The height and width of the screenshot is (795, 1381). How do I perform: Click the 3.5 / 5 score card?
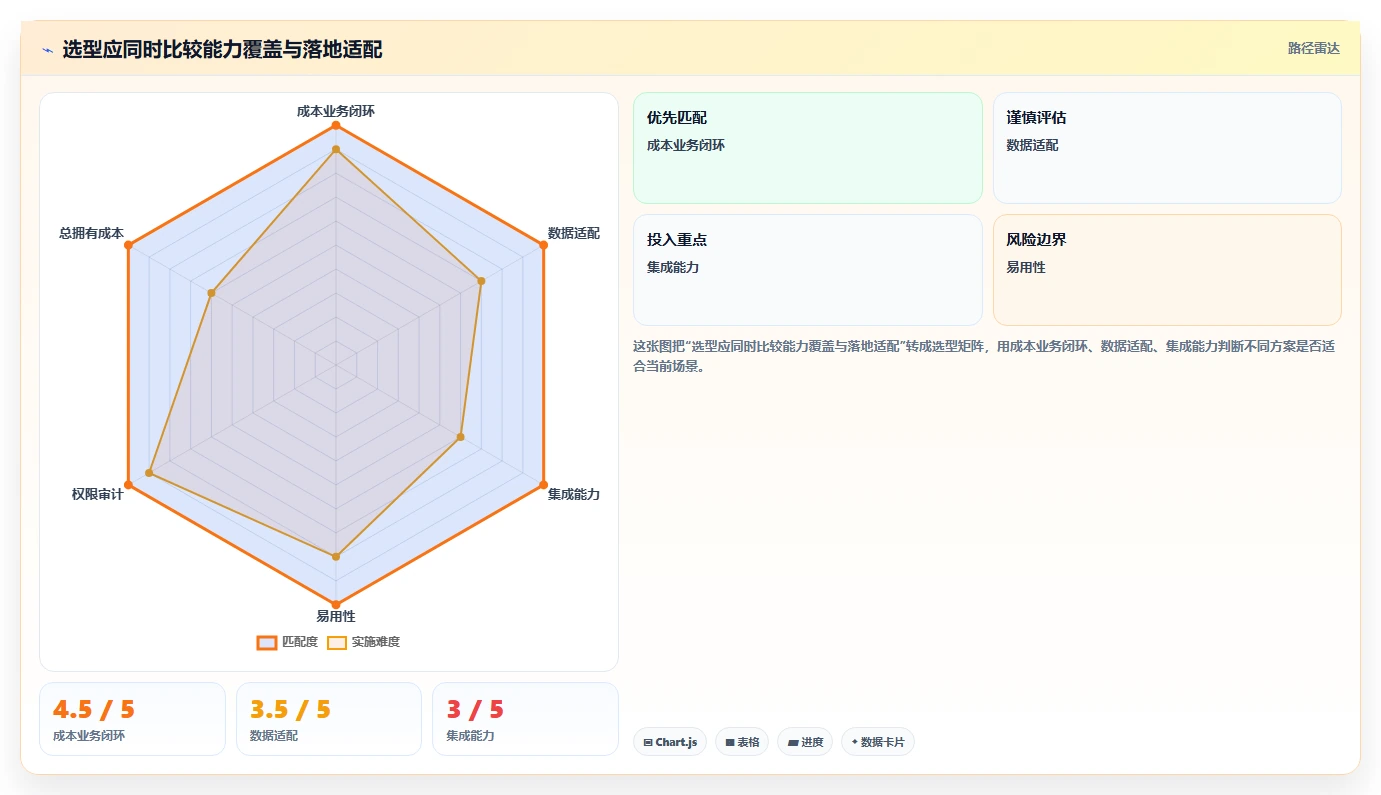329,719
